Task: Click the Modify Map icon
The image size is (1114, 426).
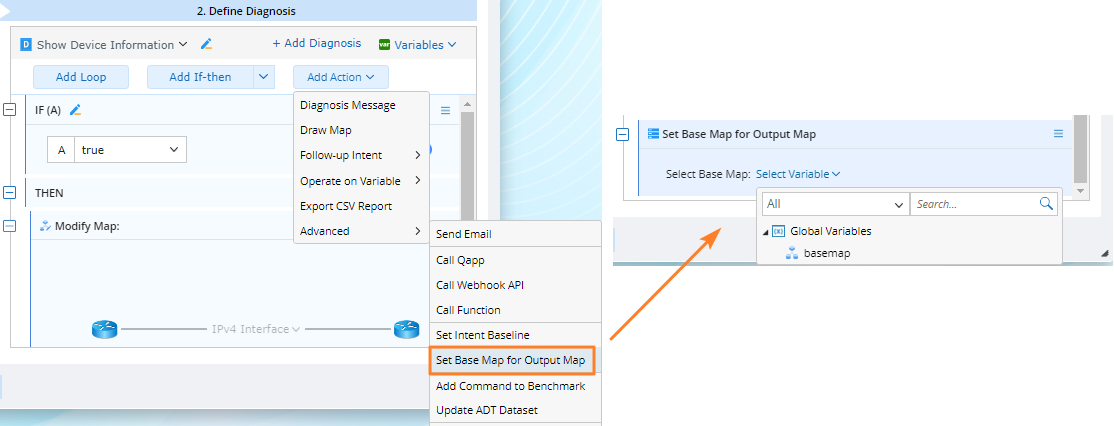Action: [45, 226]
